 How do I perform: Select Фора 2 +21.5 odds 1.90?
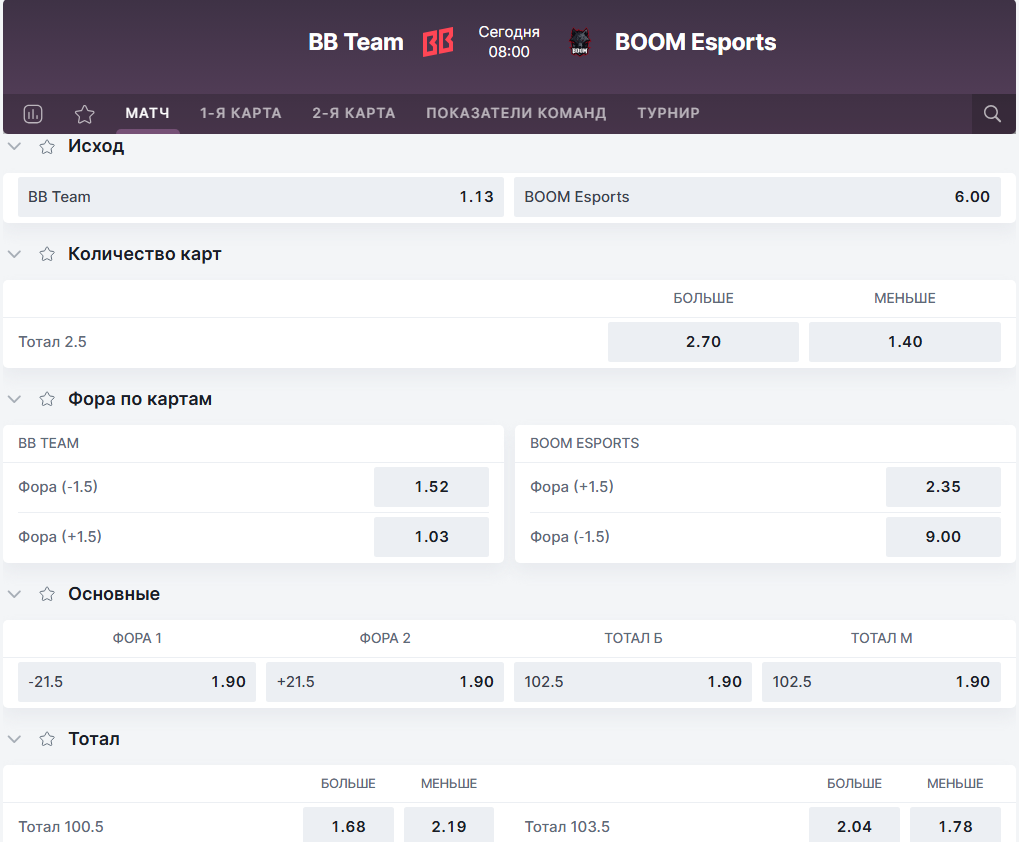(x=385, y=682)
